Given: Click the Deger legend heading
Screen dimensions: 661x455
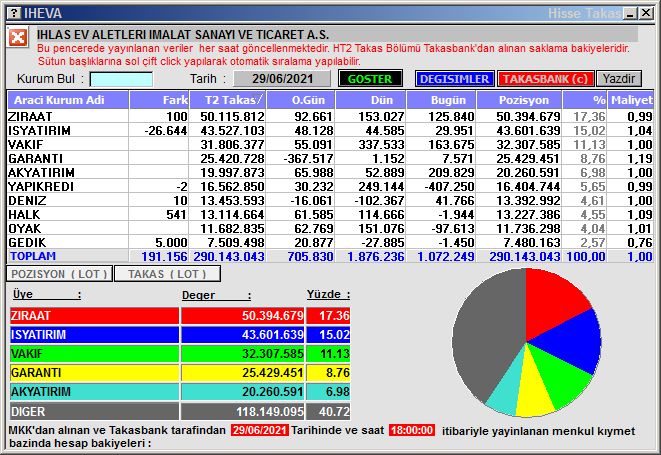Looking at the screenshot, I should click(x=216, y=295).
